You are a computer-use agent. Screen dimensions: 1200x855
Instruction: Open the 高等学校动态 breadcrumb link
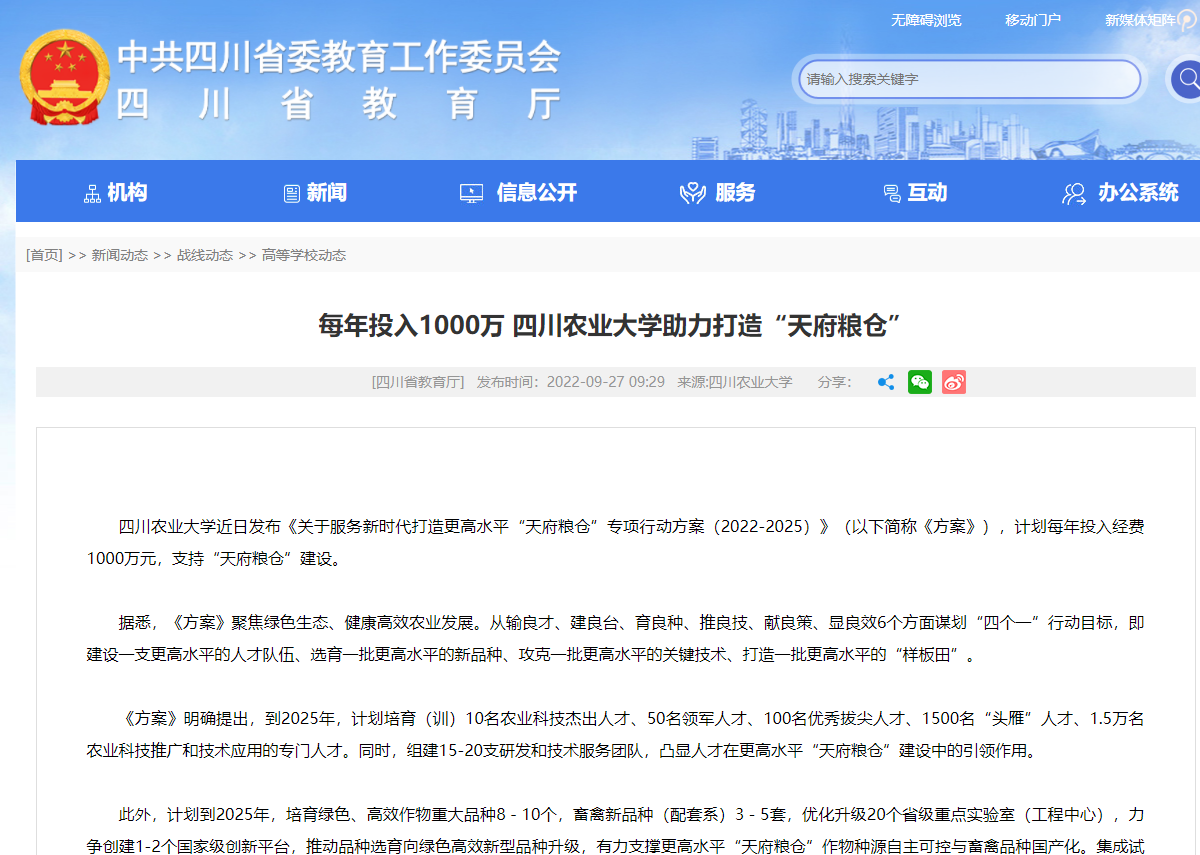click(x=304, y=255)
